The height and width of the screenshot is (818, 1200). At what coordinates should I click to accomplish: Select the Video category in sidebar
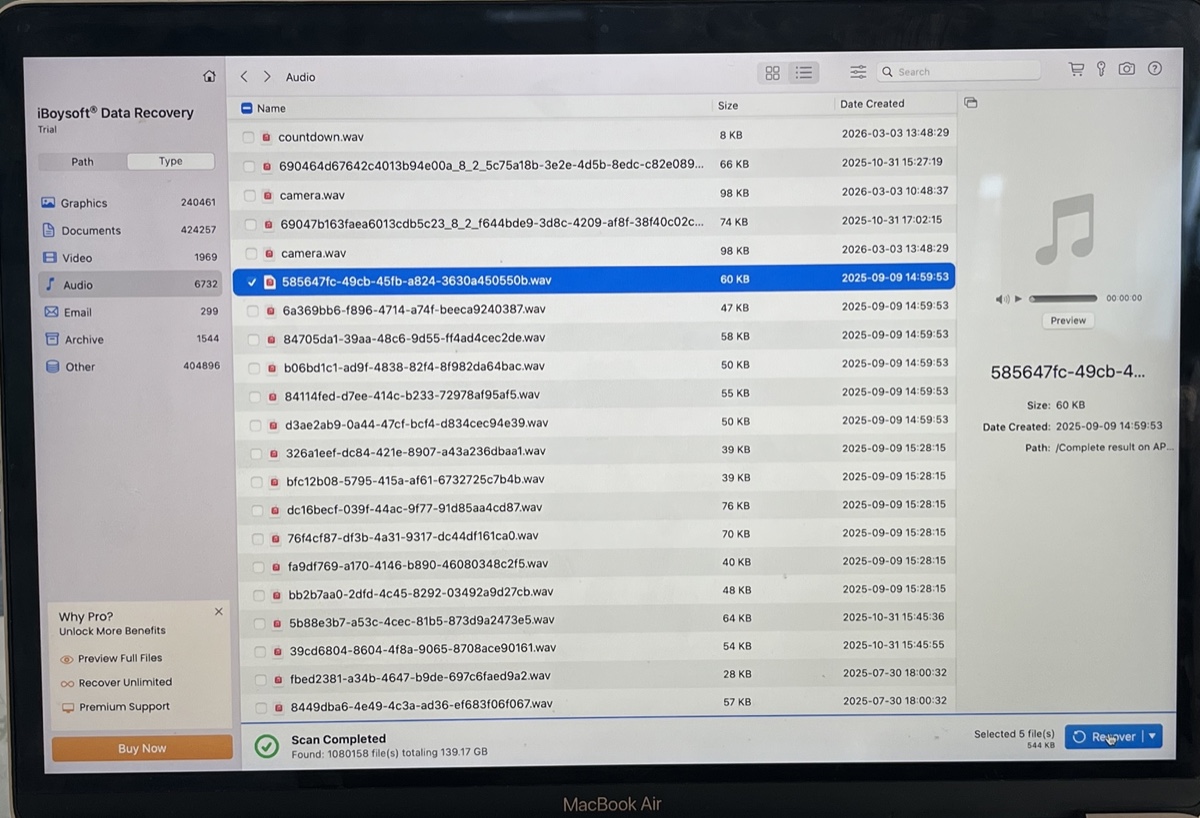pos(77,257)
